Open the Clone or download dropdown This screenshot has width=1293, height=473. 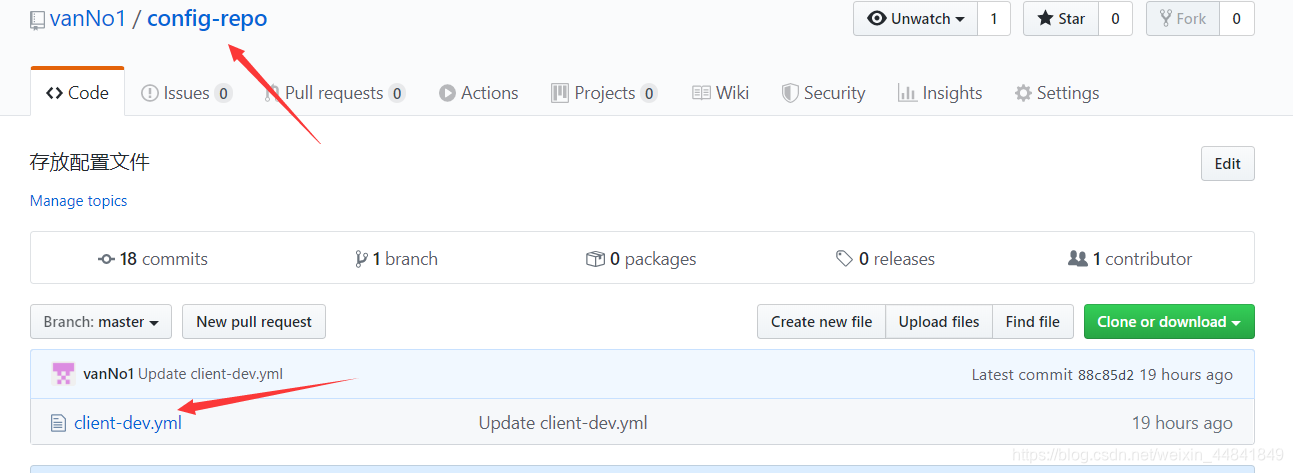[x=1169, y=322]
